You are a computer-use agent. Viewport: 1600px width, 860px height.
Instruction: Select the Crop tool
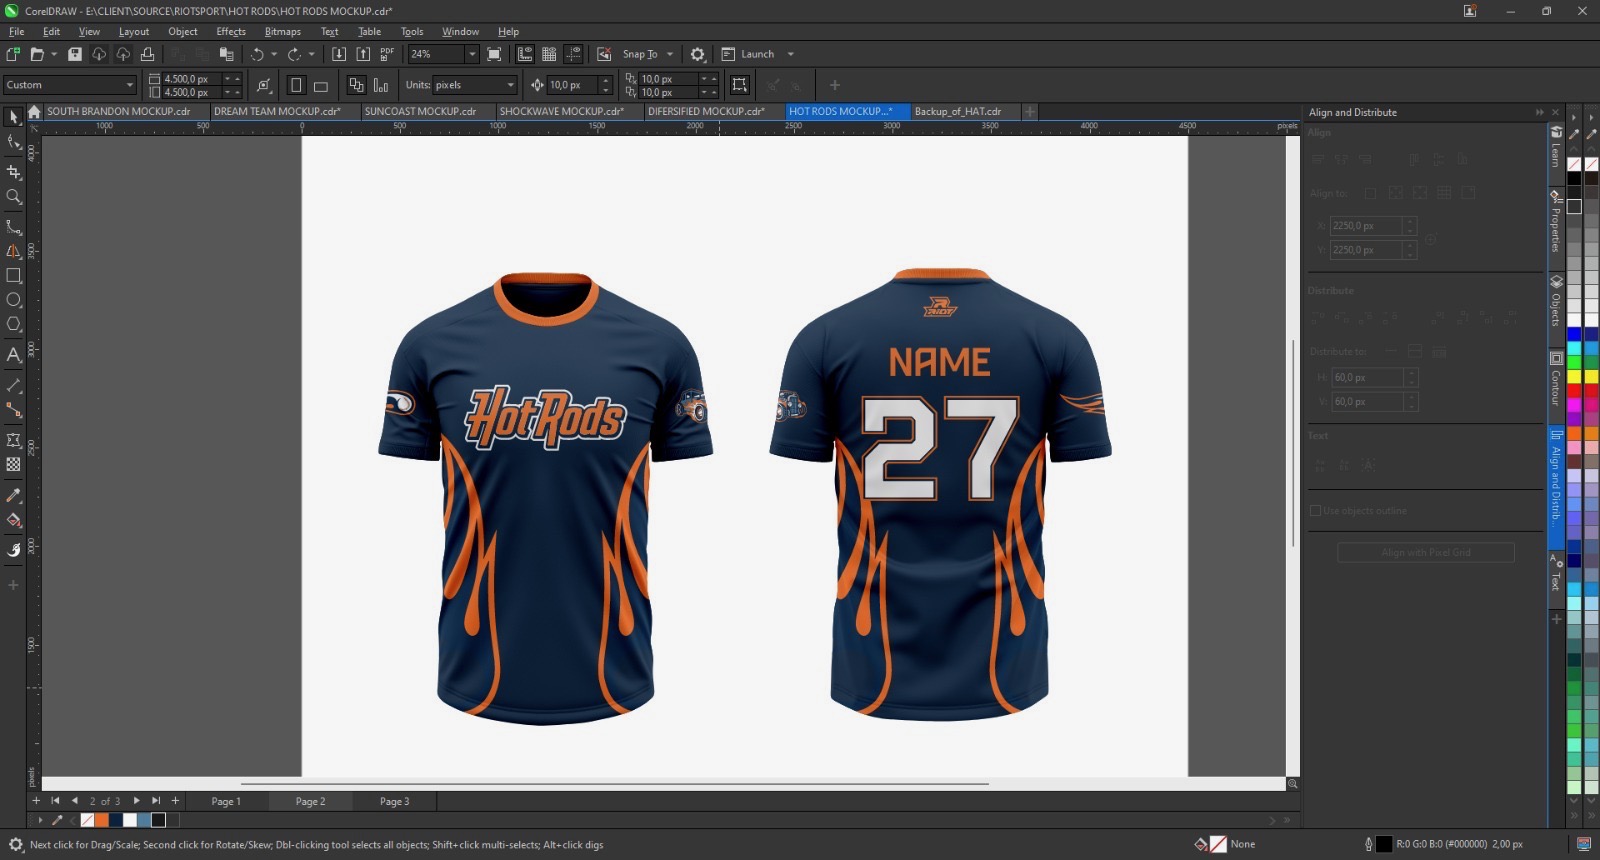[x=13, y=172]
